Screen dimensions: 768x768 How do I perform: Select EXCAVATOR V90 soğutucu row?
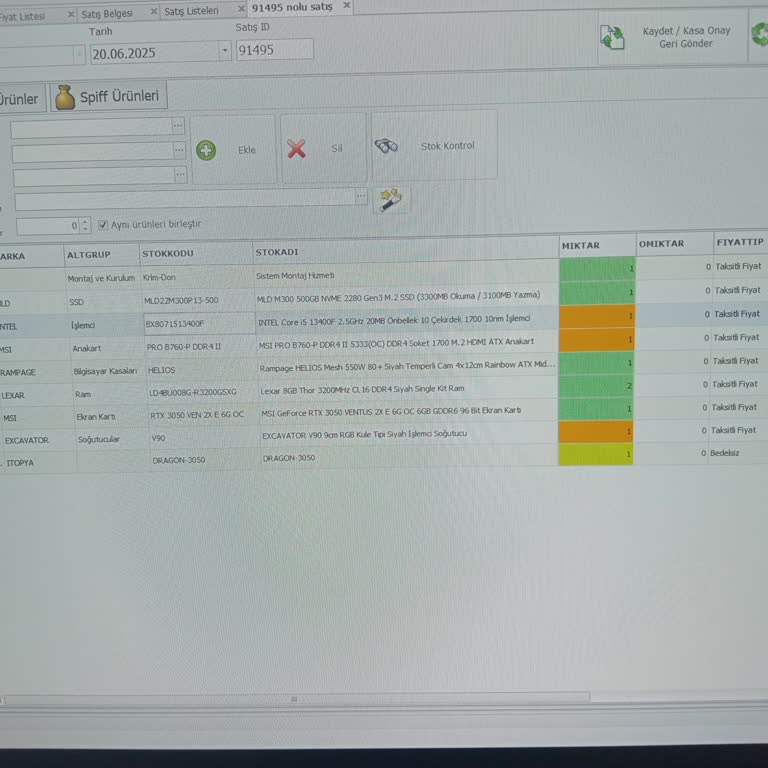(x=384, y=435)
